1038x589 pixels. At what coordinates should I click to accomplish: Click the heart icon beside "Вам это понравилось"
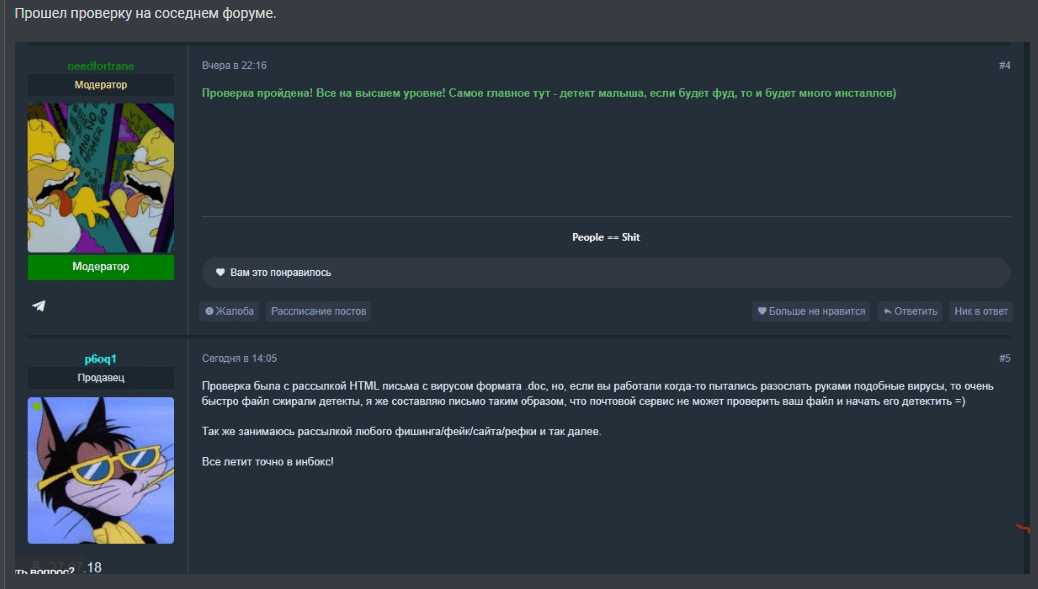221,272
